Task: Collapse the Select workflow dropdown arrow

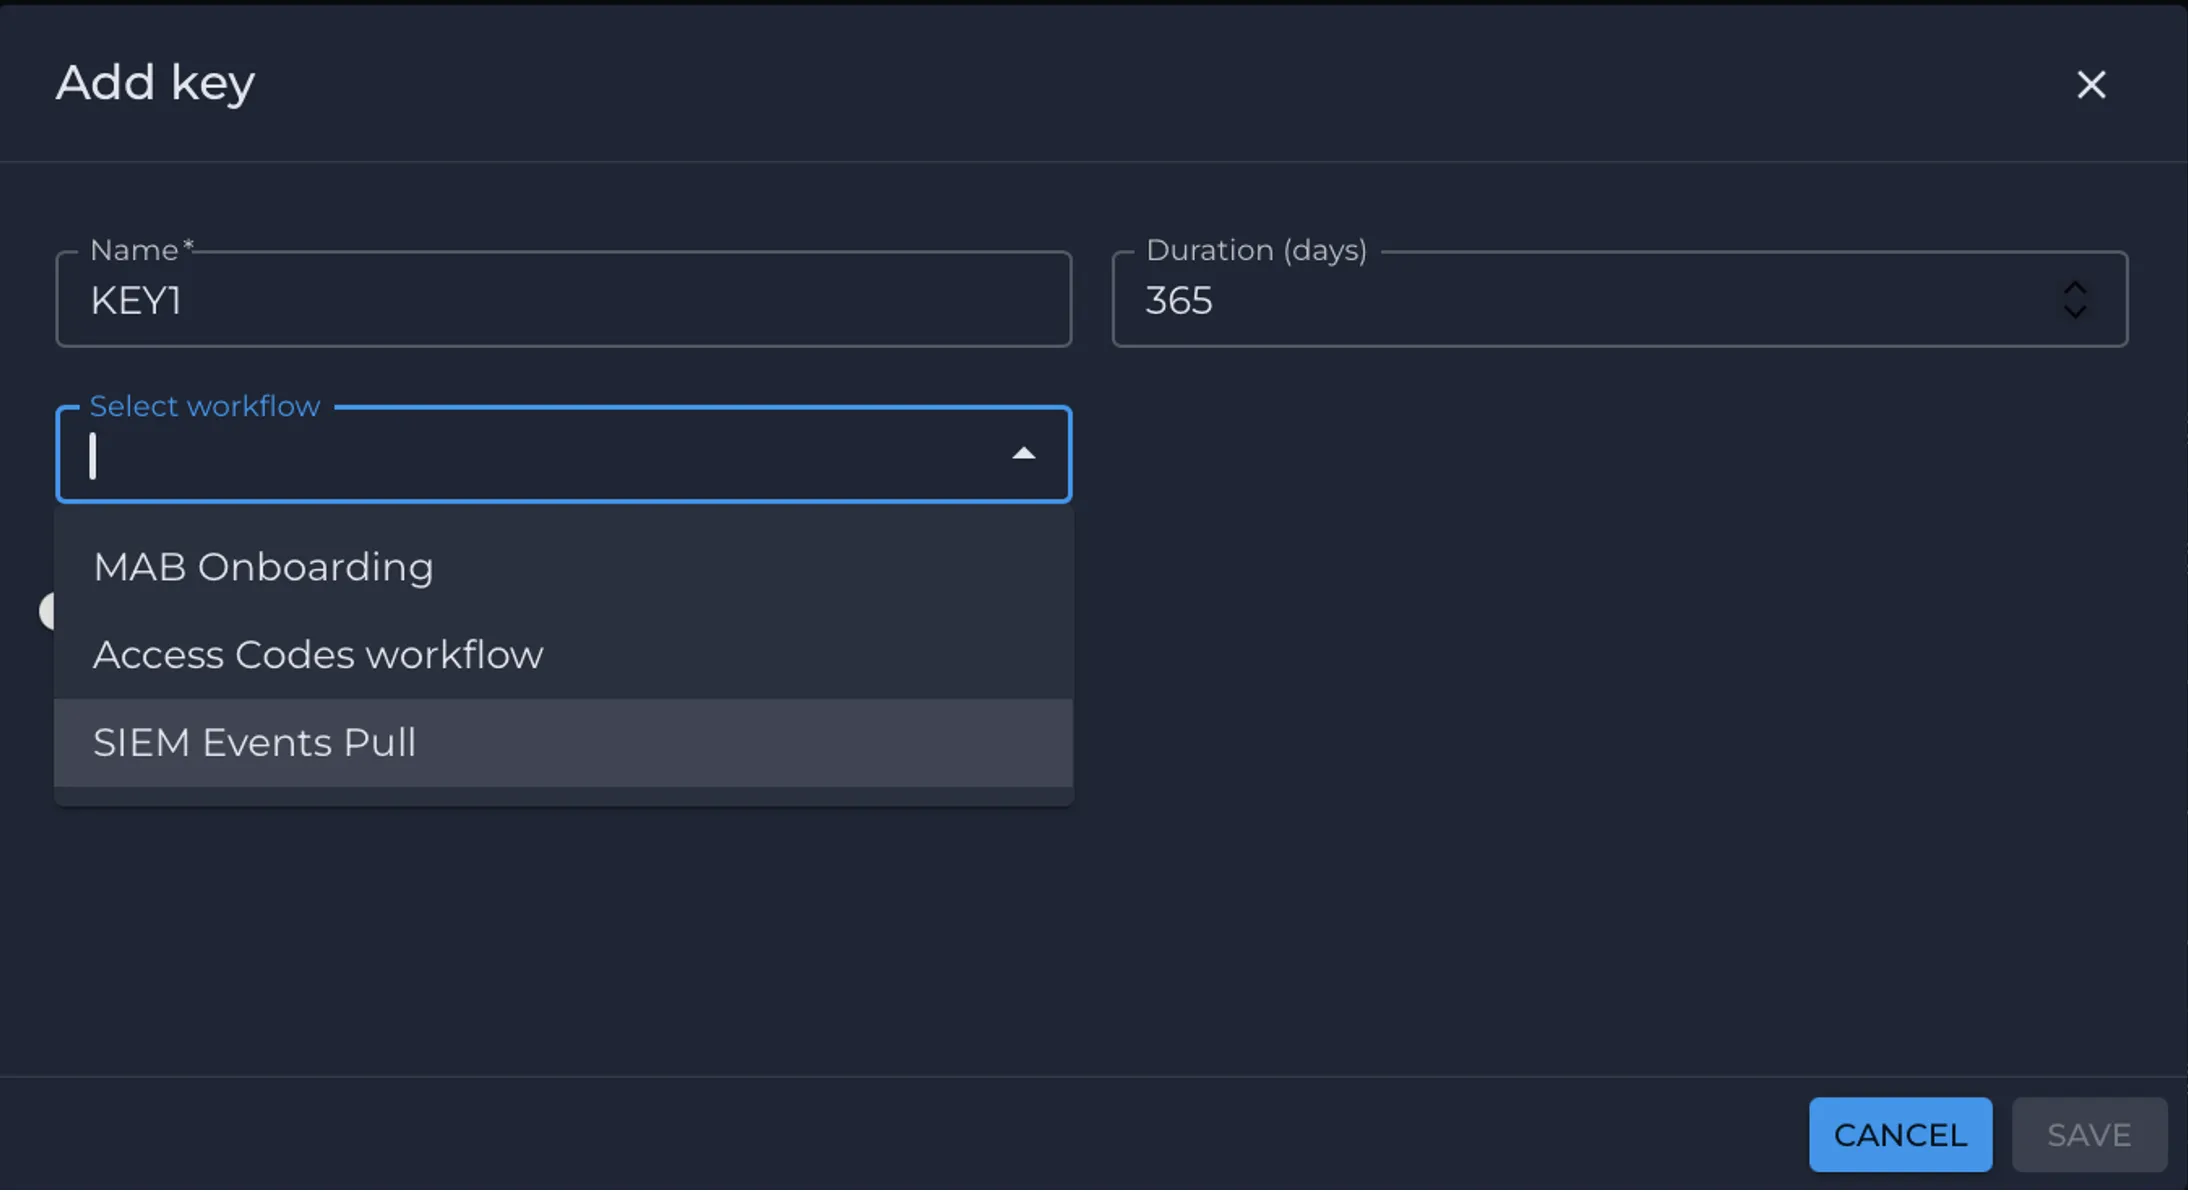Action: (x=1023, y=454)
